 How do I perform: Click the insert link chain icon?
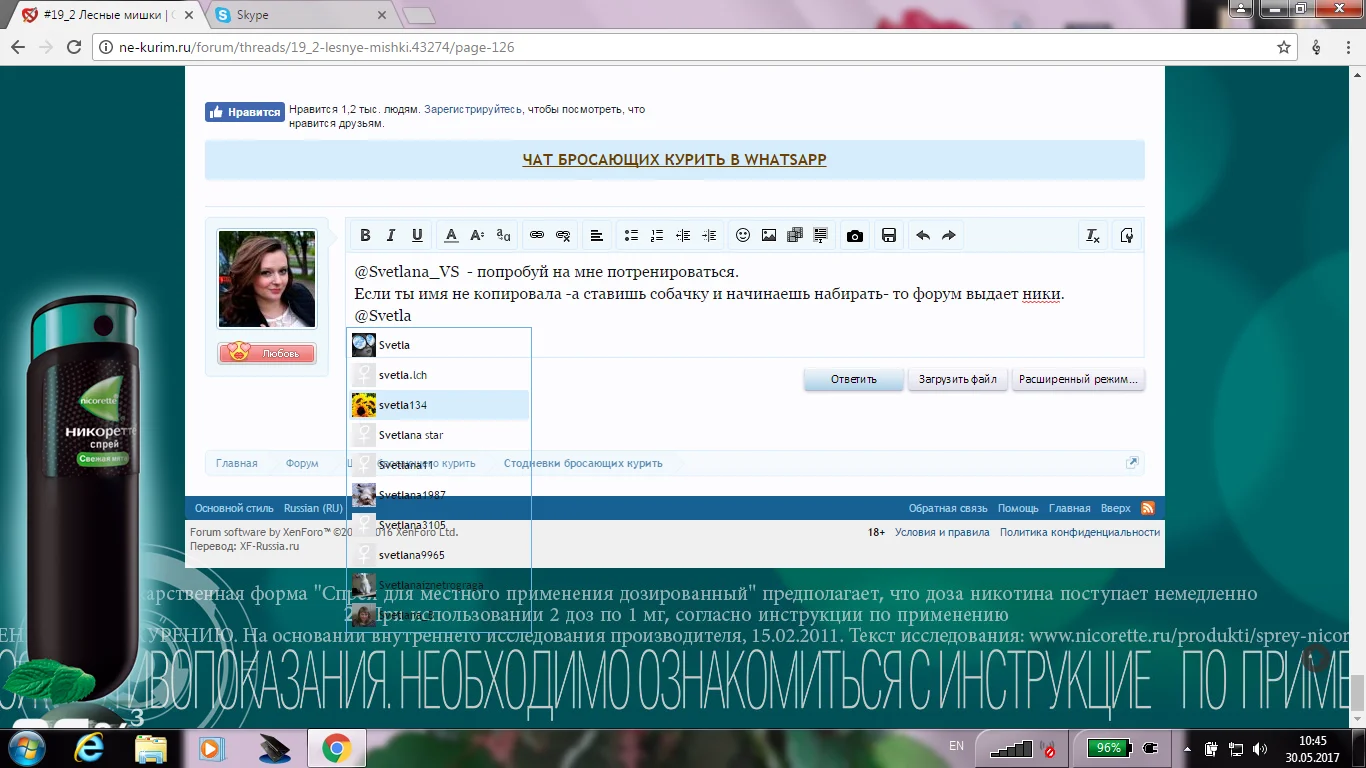pos(537,236)
